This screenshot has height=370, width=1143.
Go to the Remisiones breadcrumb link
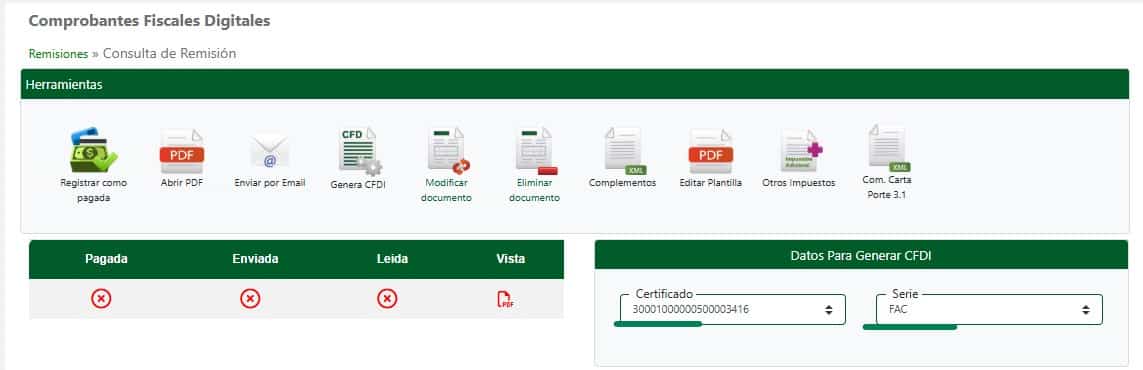coord(58,54)
